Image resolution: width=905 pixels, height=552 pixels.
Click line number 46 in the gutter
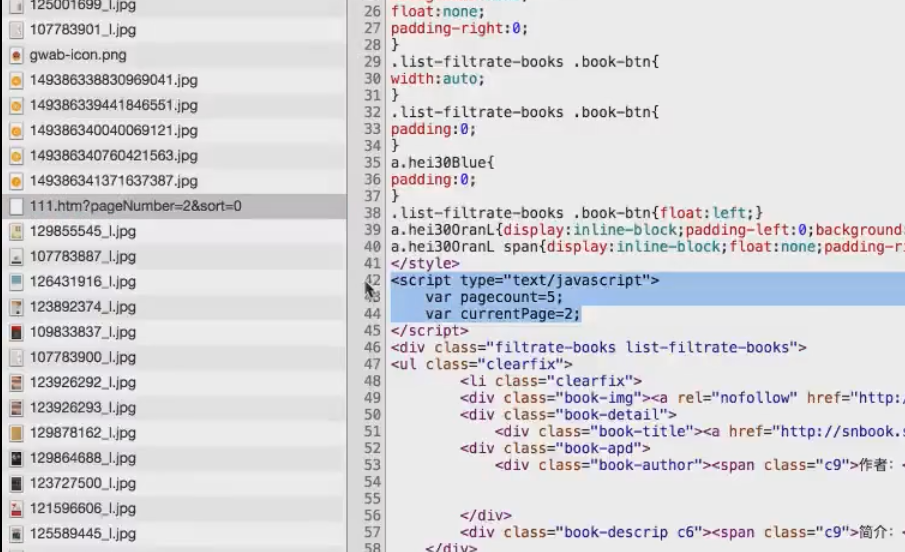click(372, 348)
